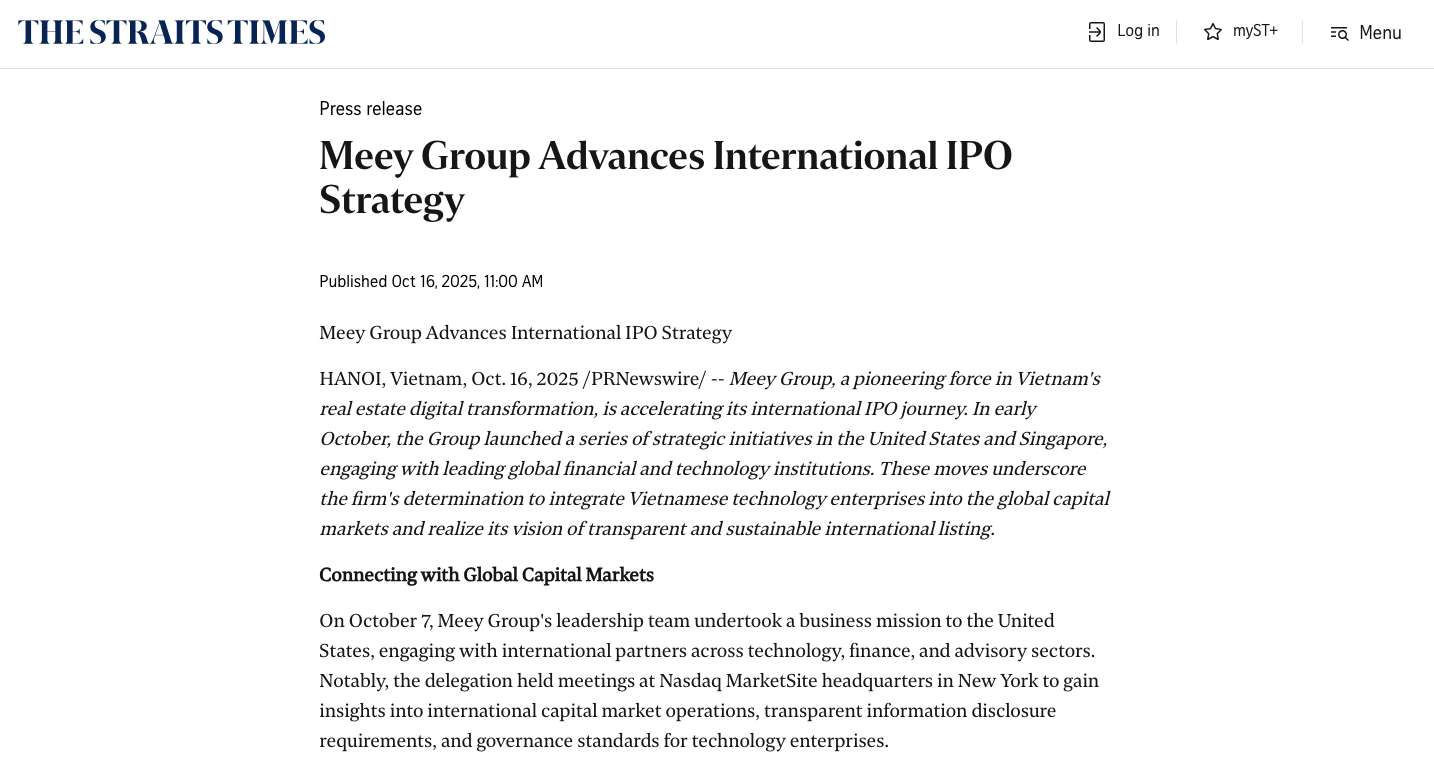Screen dimensions: 1434x773
Task: Click the myST+ star icon
Action: tap(1213, 32)
